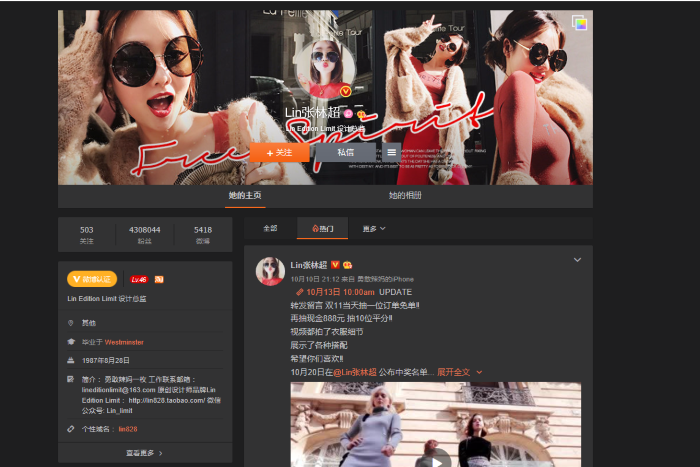Click the verified V icon beside post author name

point(336,265)
